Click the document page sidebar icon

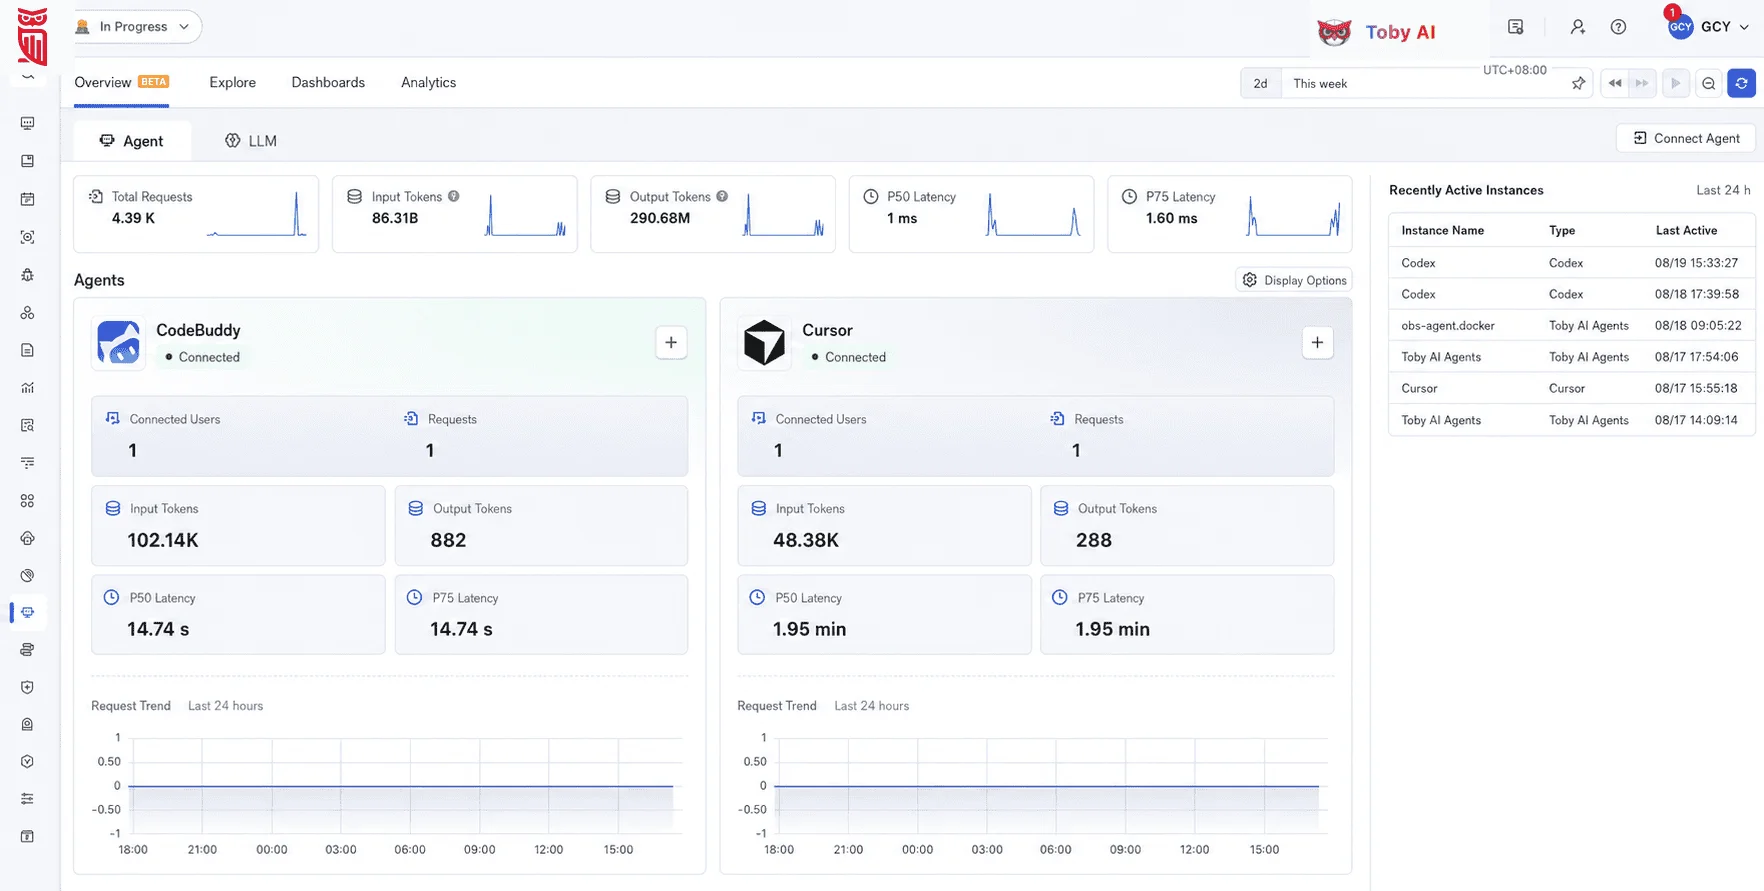[28, 350]
